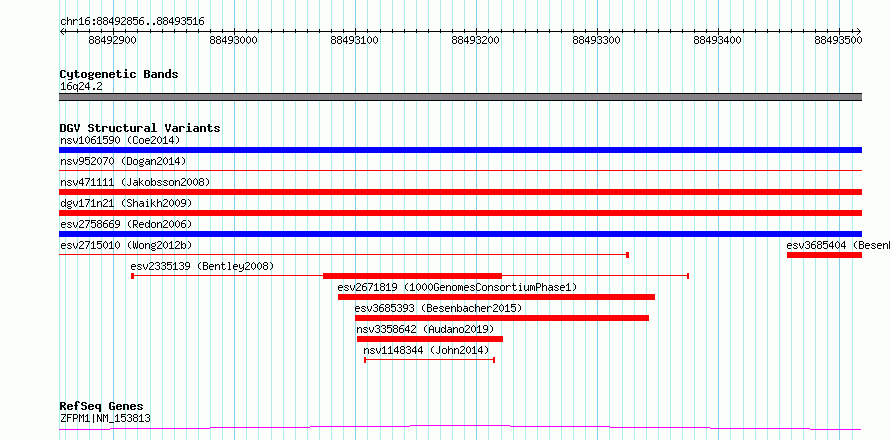Click ruler position 88493500

point(839,40)
